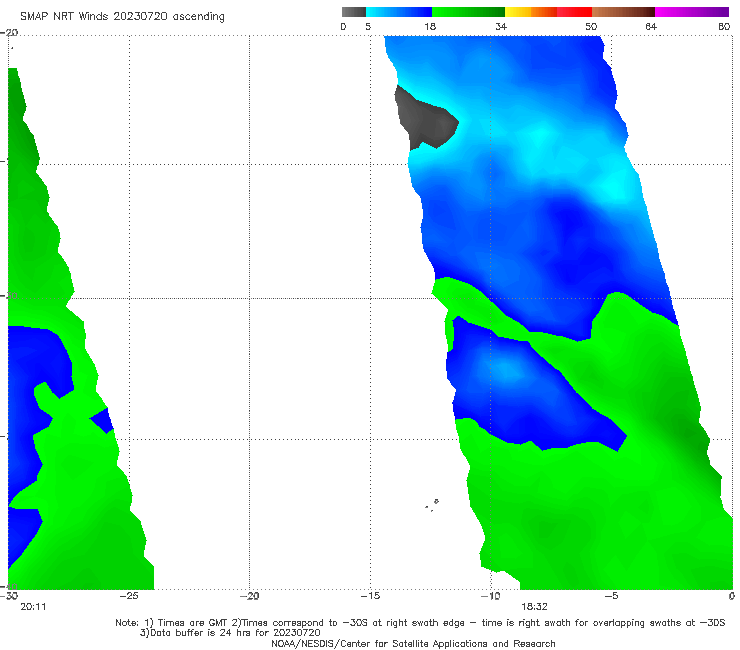Click the small island marks near -12 longitude

pos(432,505)
